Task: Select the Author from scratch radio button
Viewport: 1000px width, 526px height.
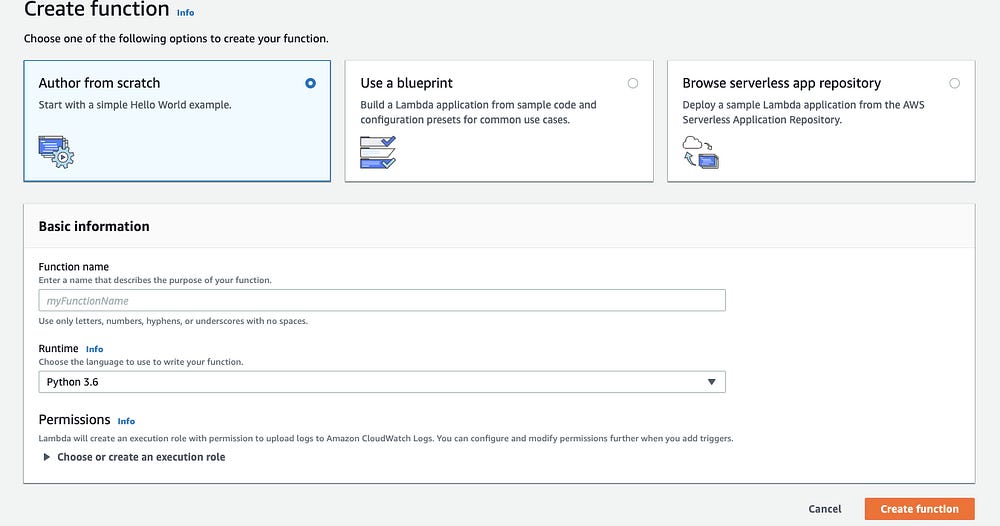Action: tap(311, 83)
